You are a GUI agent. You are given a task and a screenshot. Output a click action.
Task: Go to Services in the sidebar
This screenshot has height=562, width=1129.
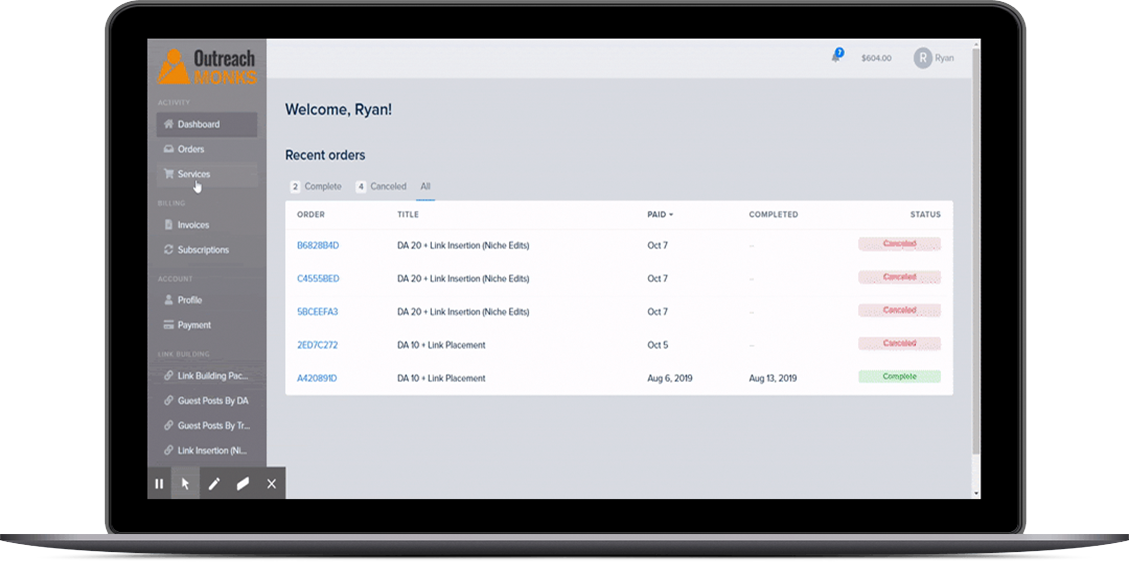click(x=194, y=175)
